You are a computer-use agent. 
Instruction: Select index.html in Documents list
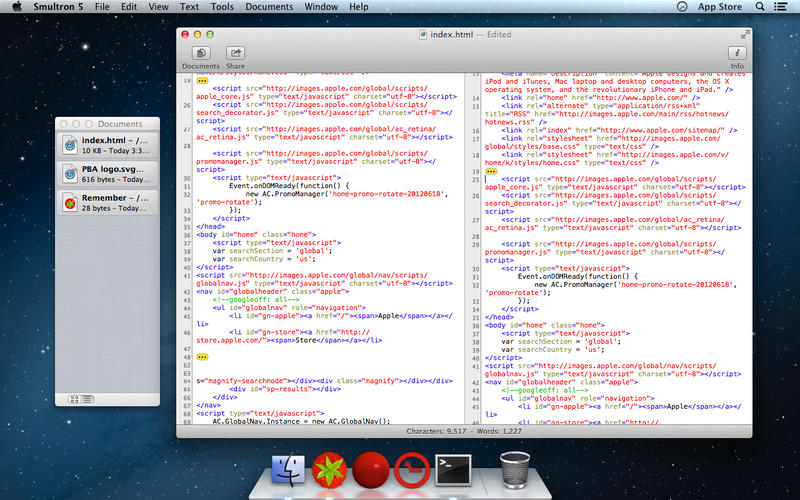coord(107,145)
